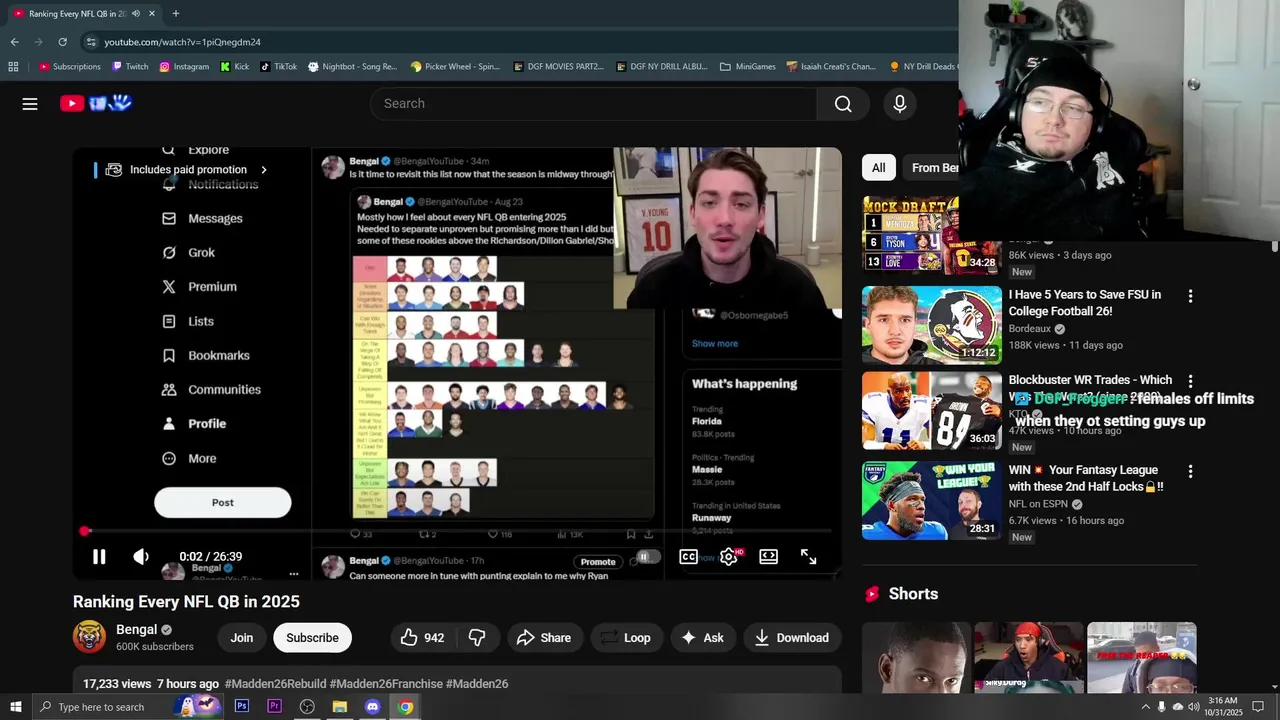Viewport: 1280px width, 720px height.
Task: Share the video
Action: [544, 638]
